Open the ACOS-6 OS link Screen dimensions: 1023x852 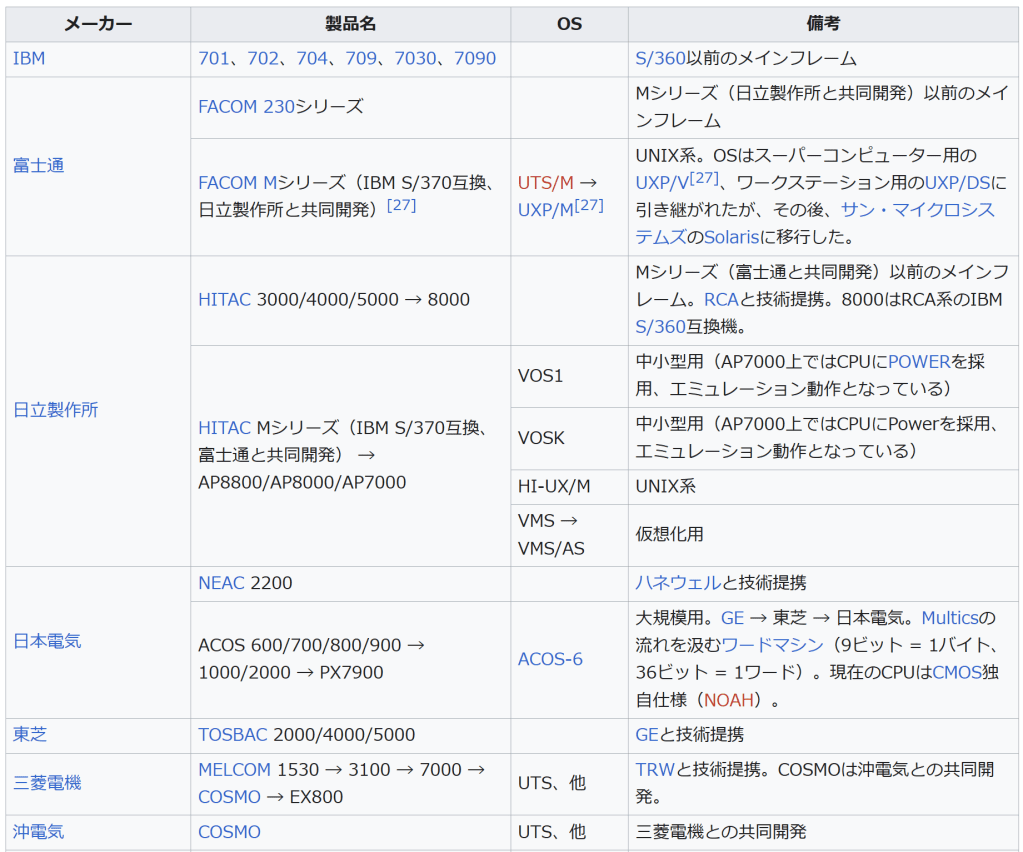[550, 660]
